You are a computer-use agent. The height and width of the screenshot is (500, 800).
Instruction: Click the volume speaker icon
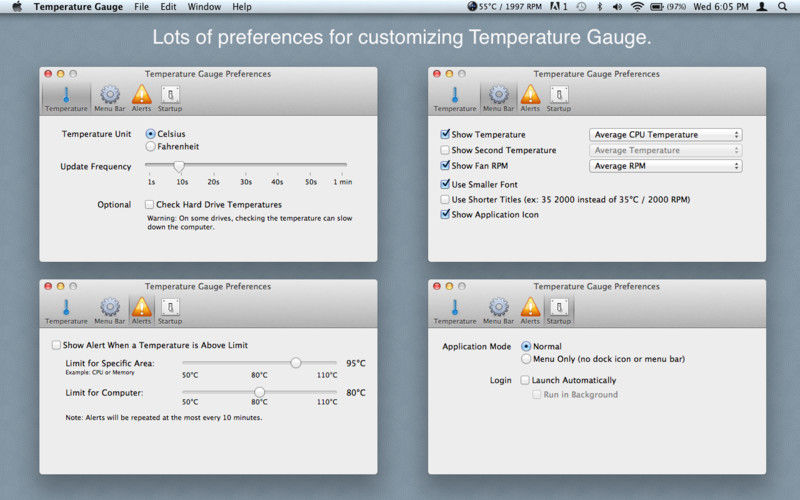(x=617, y=7)
